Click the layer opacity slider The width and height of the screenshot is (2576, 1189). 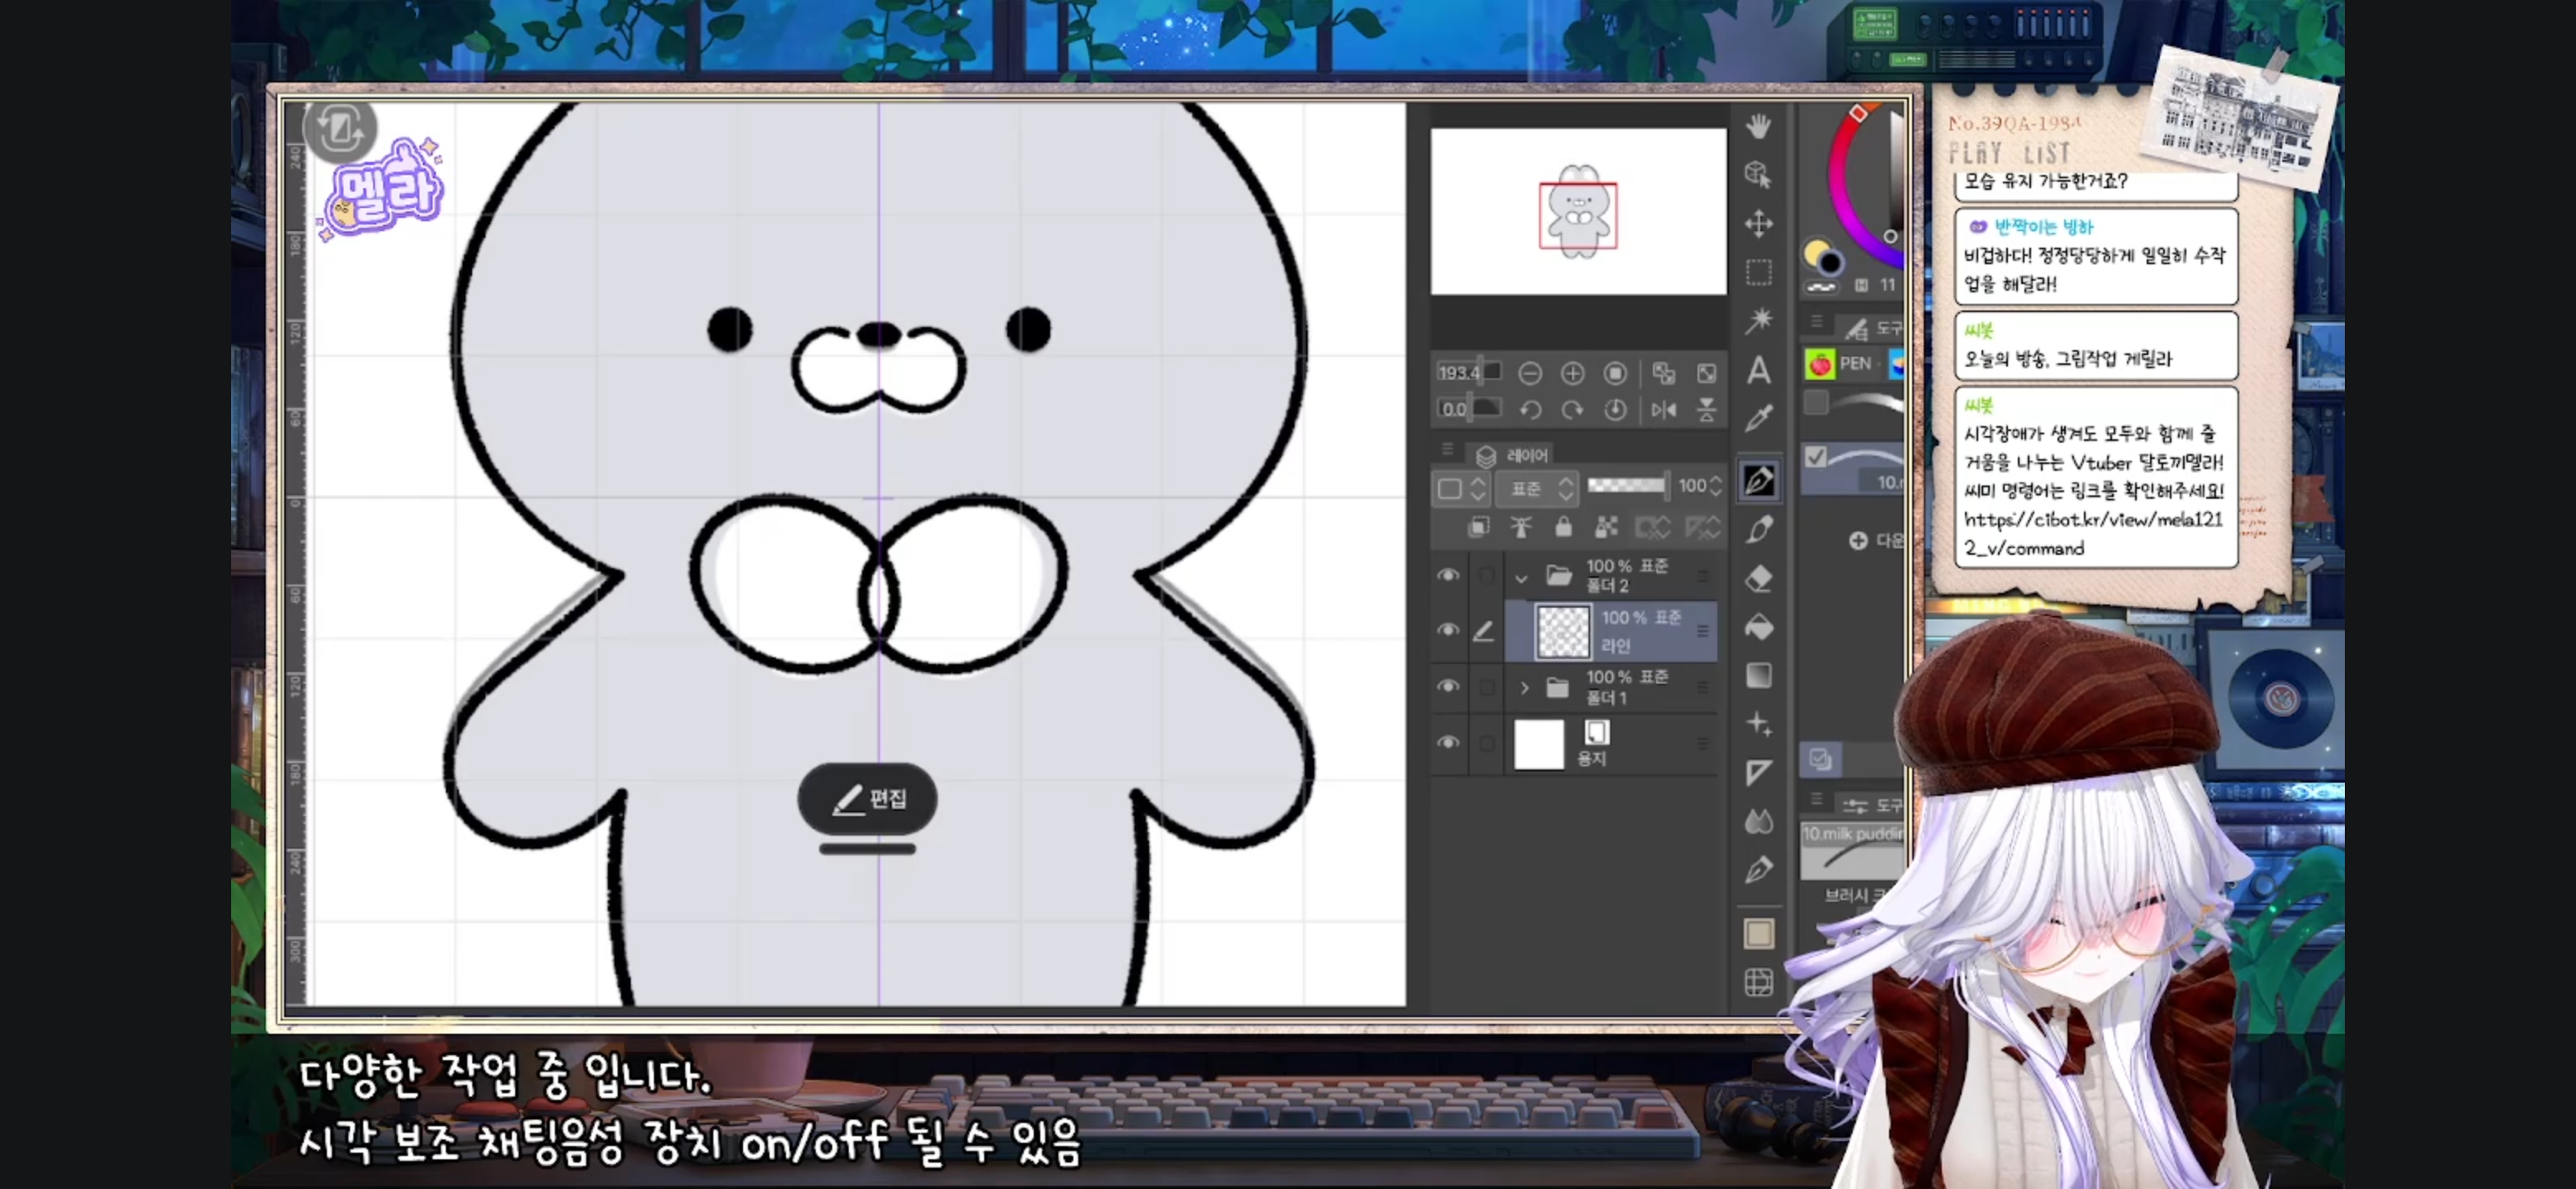pyautogui.click(x=1628, y=486)
